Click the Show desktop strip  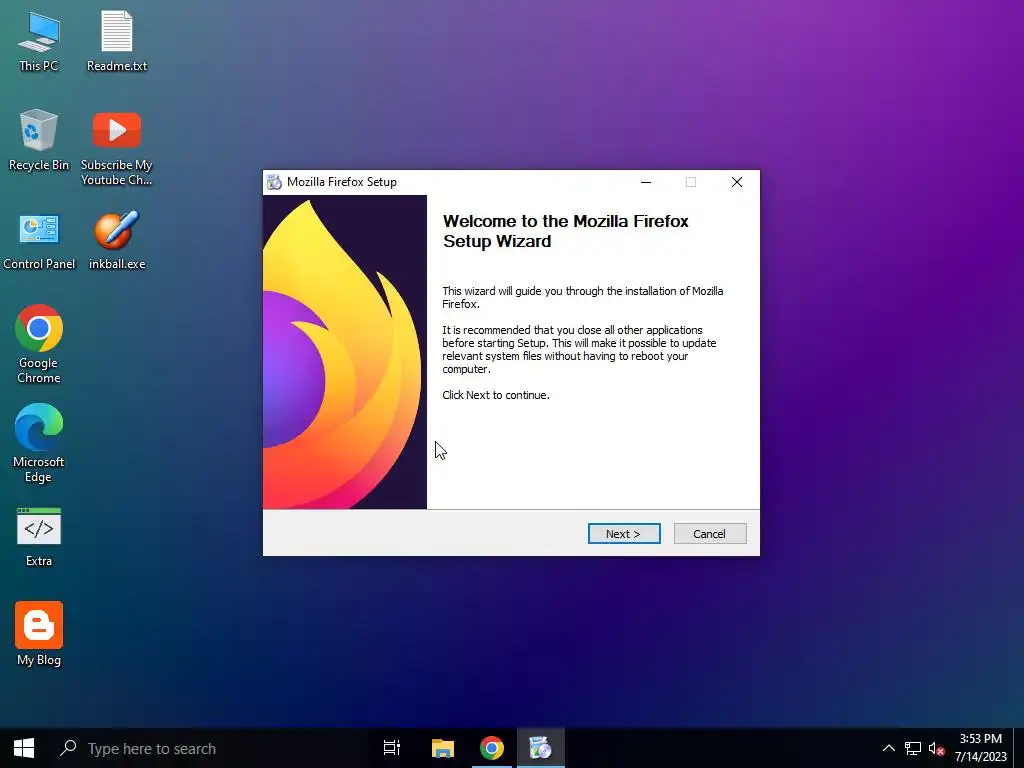(1019, 748)
